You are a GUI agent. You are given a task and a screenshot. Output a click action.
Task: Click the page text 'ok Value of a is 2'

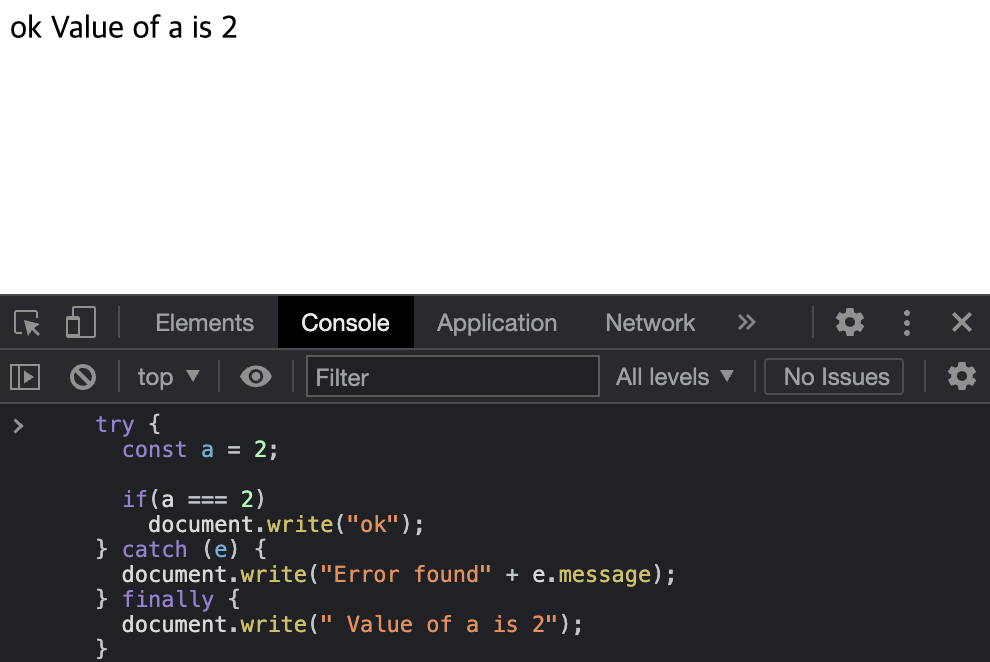pos(124,27)
